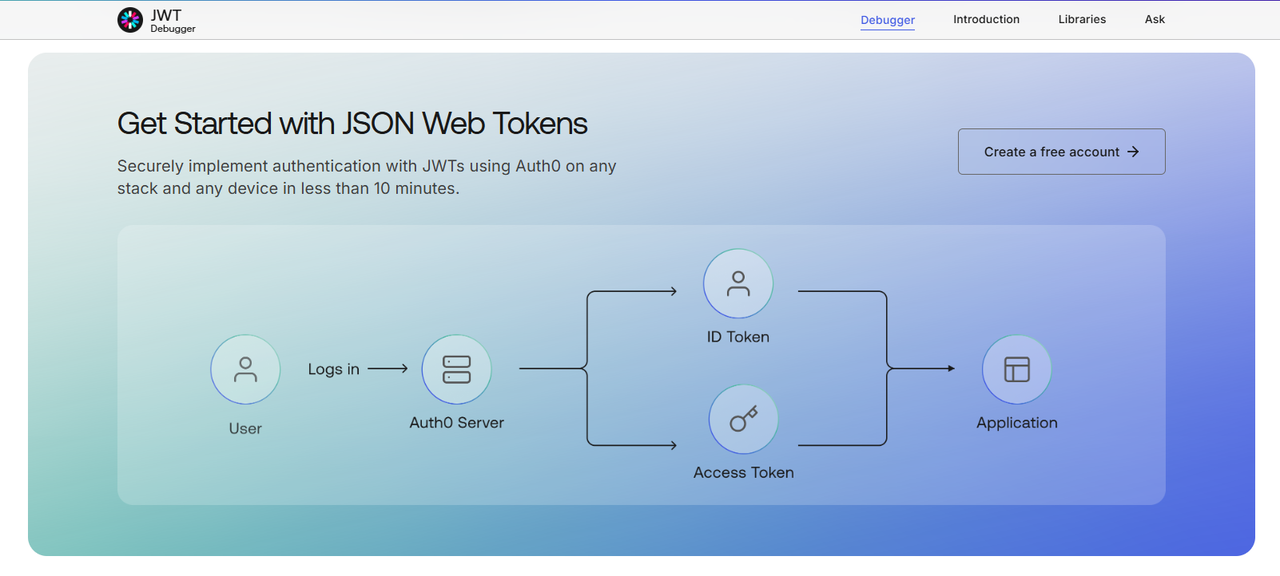Click the ID Token label
This screenshot has height=576, width=1280.
tap(738, 337)
